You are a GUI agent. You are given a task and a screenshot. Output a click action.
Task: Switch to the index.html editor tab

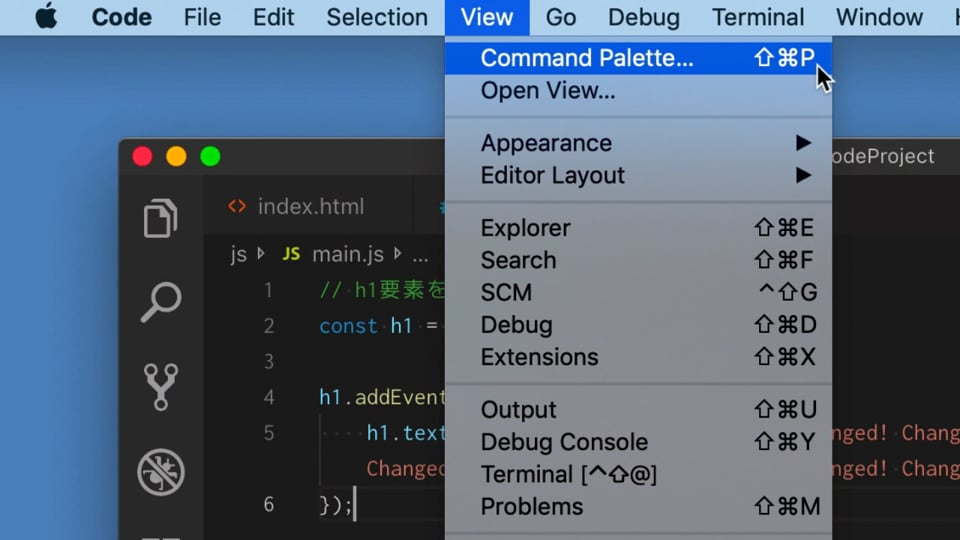point(309,206)
